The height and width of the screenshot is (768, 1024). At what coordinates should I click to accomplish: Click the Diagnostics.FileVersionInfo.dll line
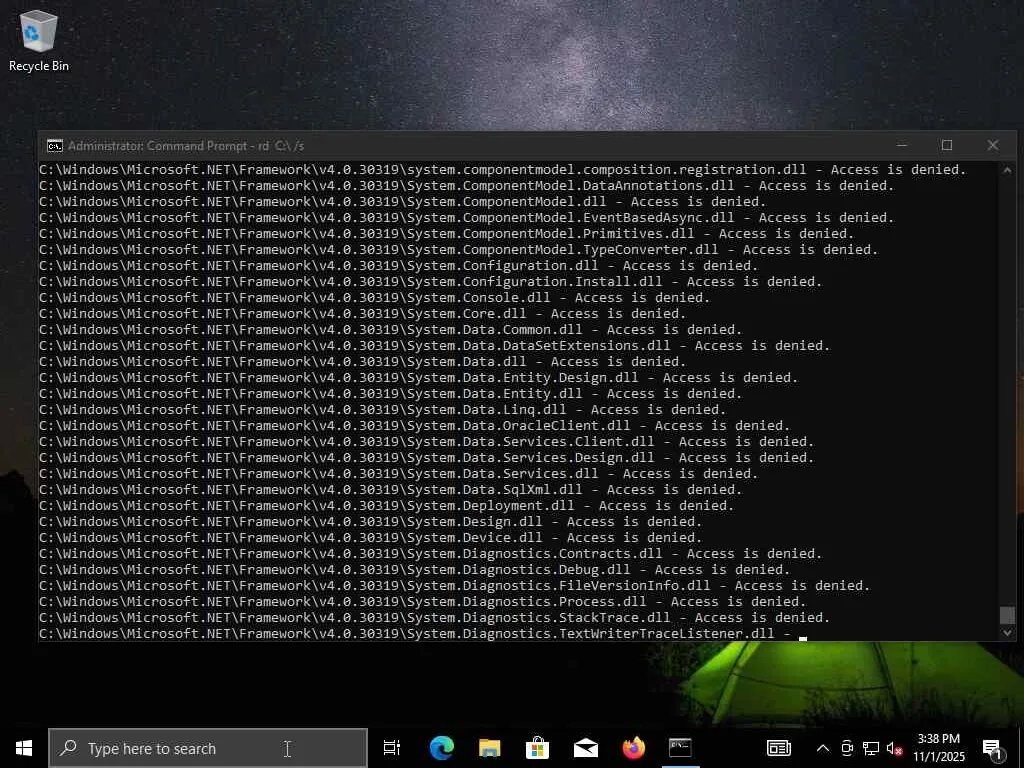455,586
